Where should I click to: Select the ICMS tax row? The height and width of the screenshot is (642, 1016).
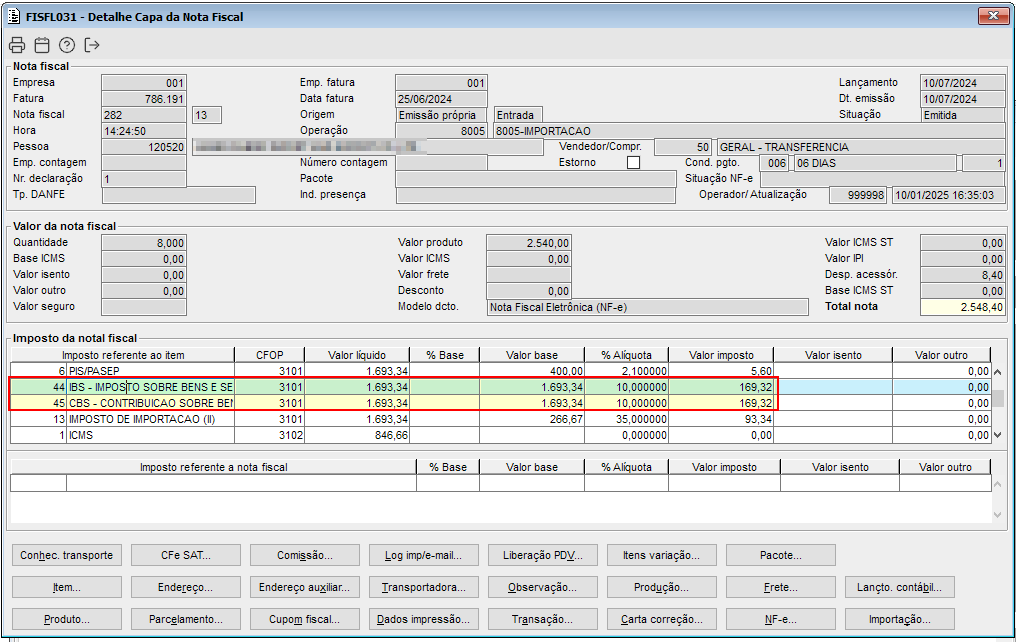point(500,435)
